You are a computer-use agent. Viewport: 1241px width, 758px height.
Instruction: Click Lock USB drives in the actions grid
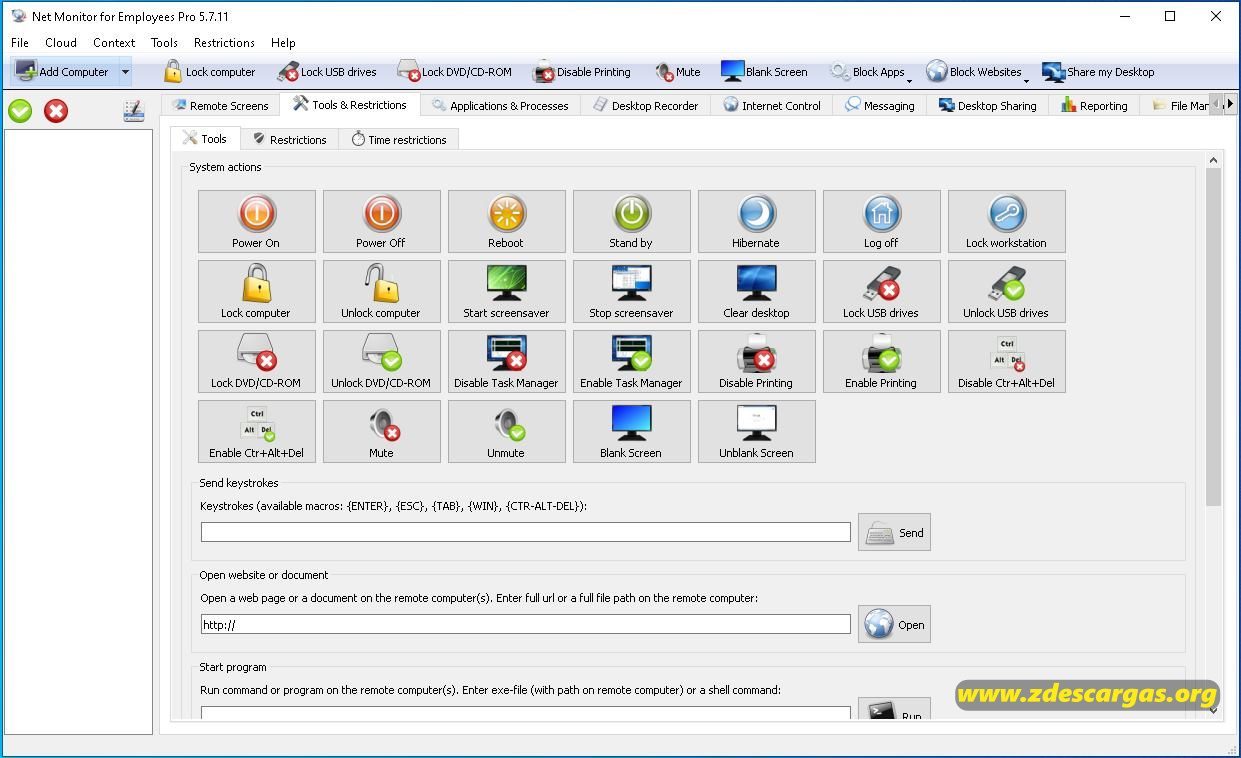tap(881, 291)
